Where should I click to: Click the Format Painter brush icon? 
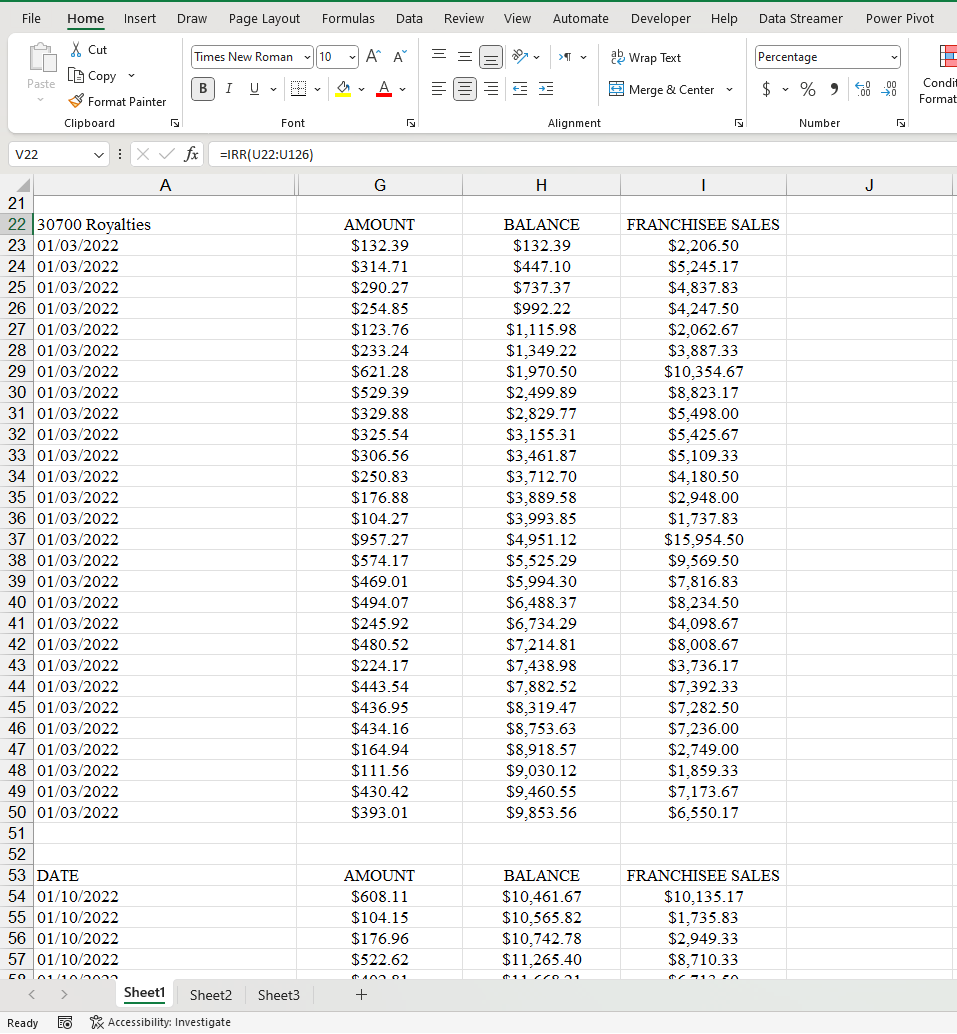click(x=76, y=101)
